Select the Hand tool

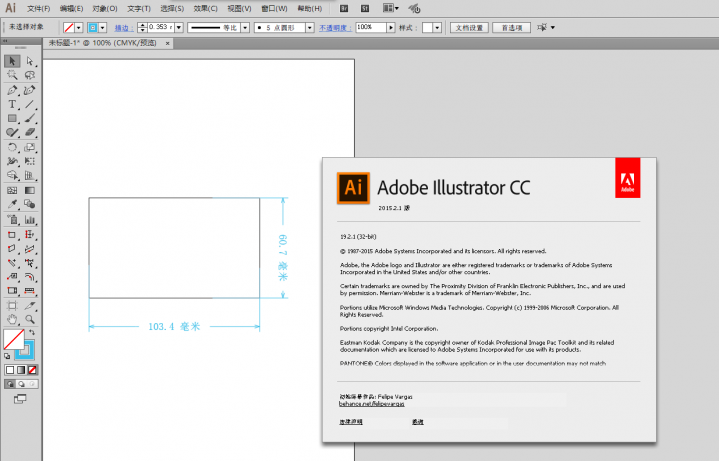(12, 319)
